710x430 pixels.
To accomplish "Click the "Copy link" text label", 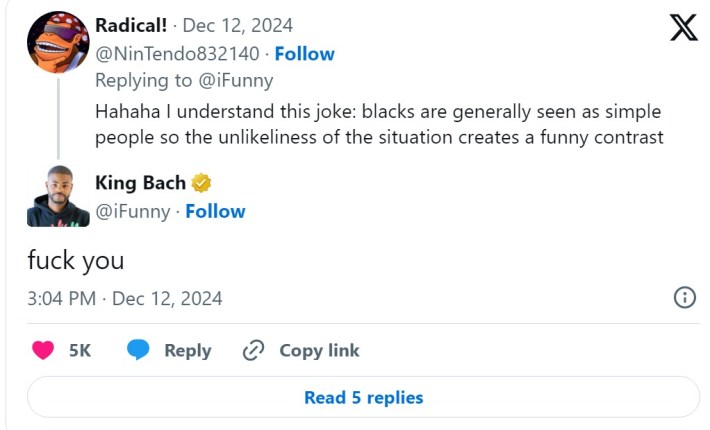I will pyautogui.click(x=319, y=351).
